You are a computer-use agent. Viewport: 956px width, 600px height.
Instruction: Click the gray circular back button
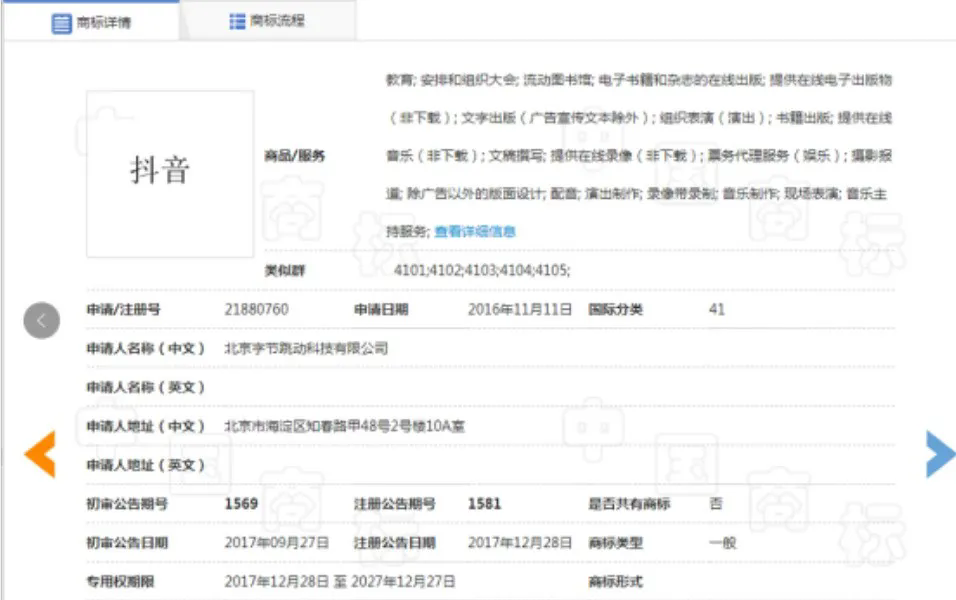point(41,320)
